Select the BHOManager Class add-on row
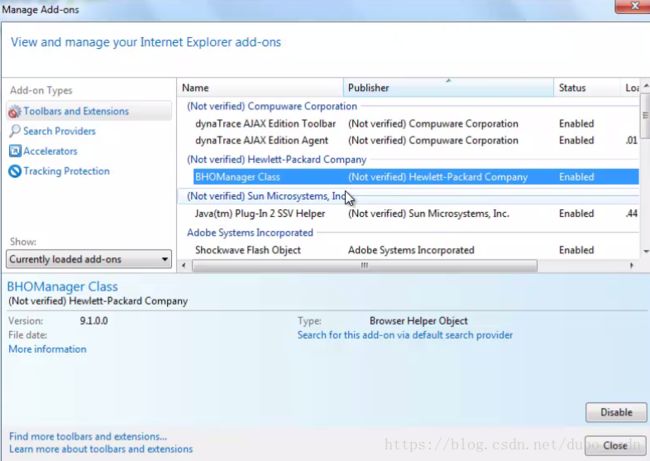Screen dimensions: 650x461 click(416, 177)
